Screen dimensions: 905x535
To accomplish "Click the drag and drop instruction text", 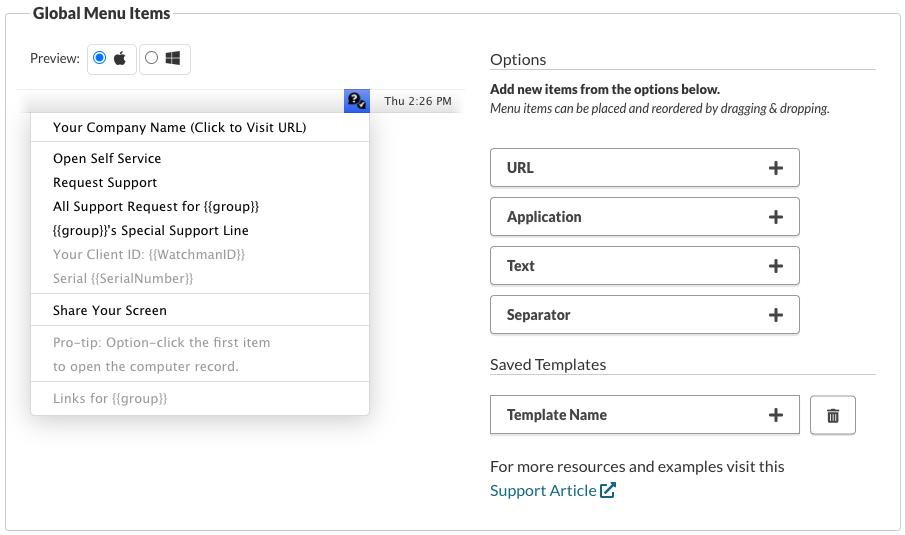I will point(660,109).
